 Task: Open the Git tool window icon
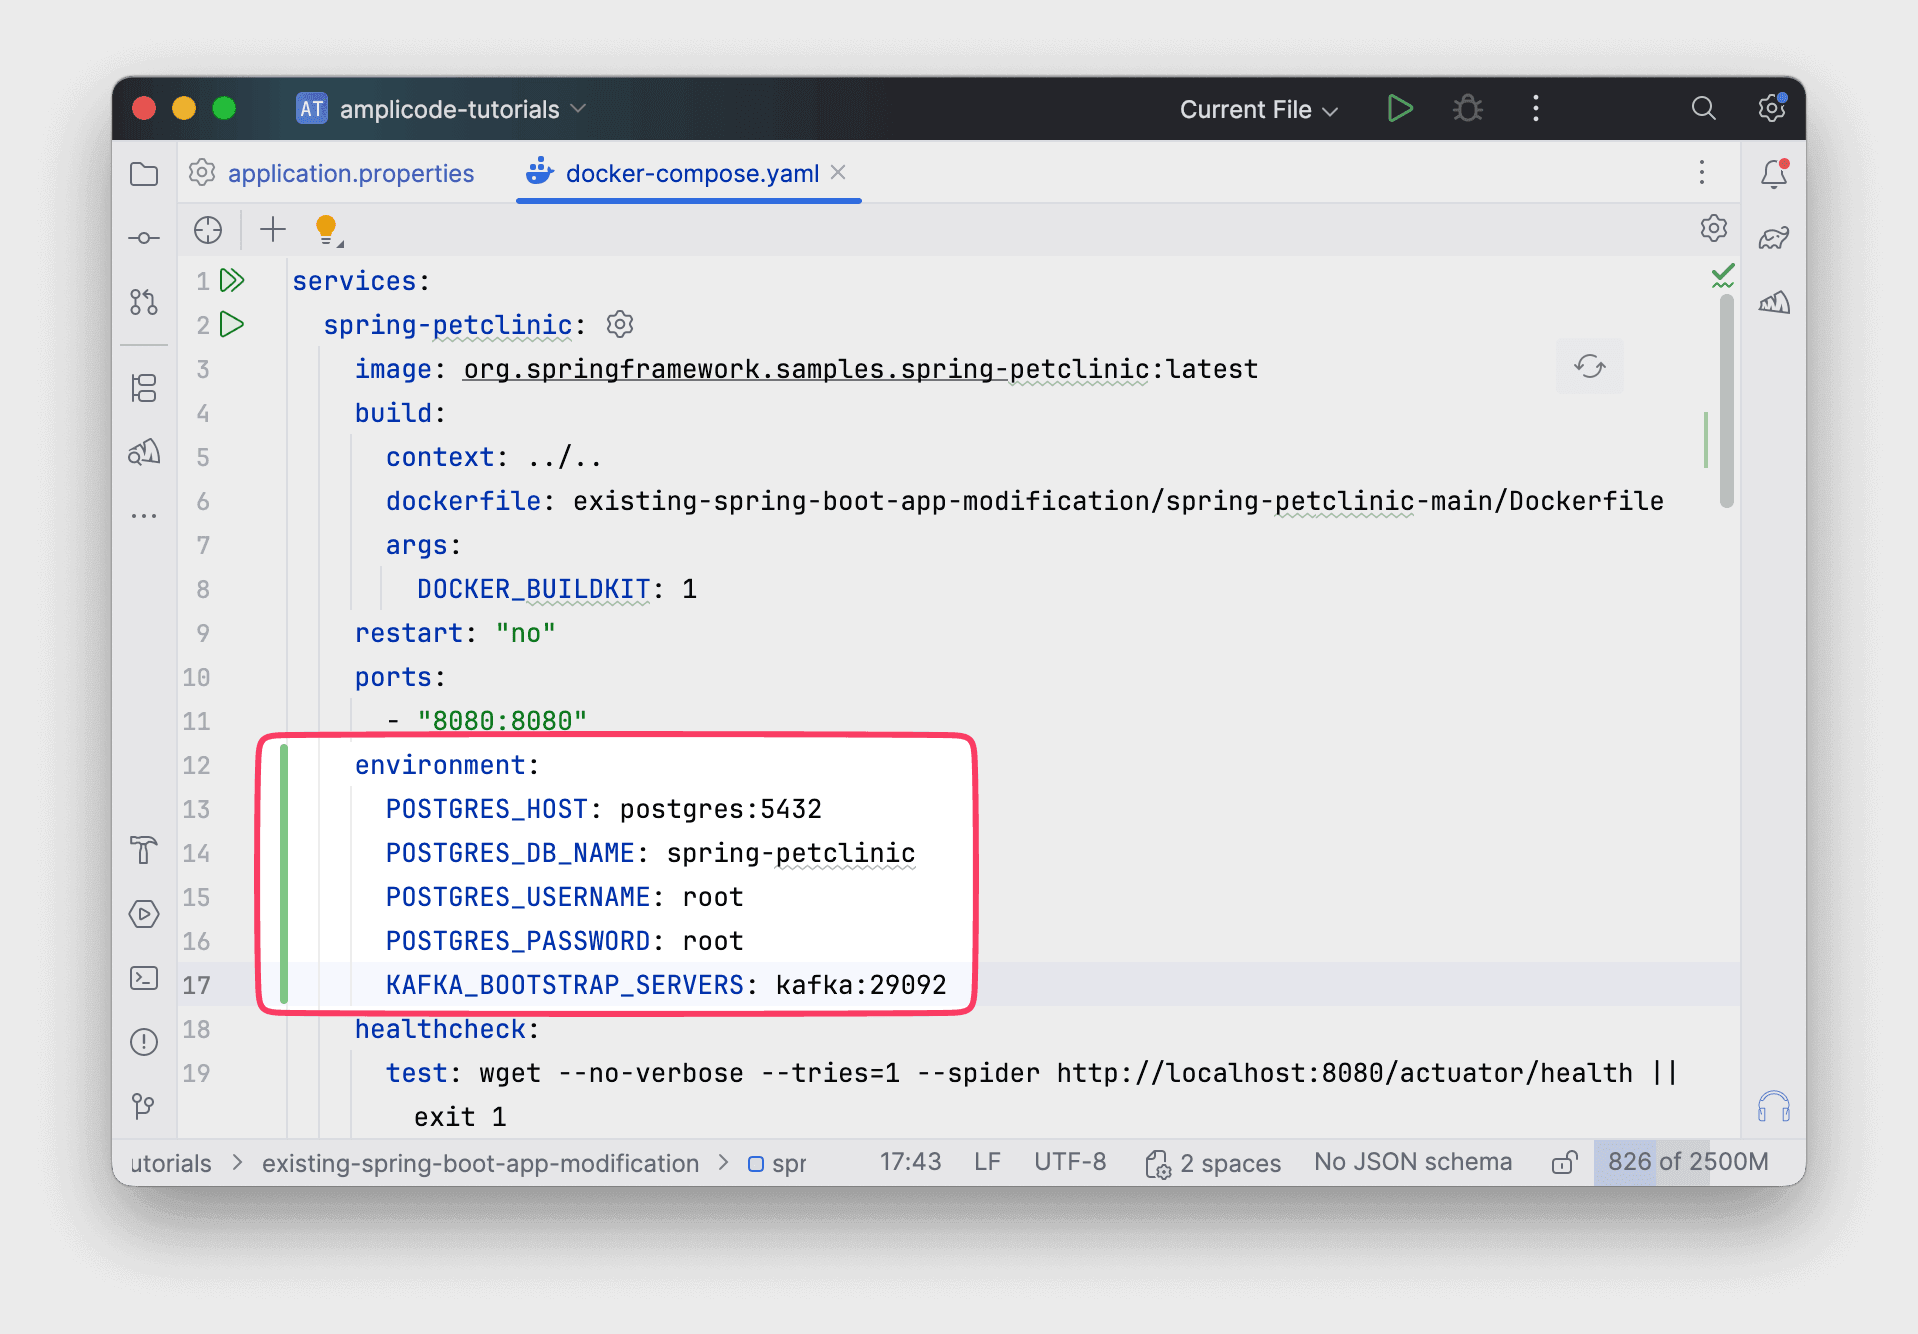(144, 1106)
